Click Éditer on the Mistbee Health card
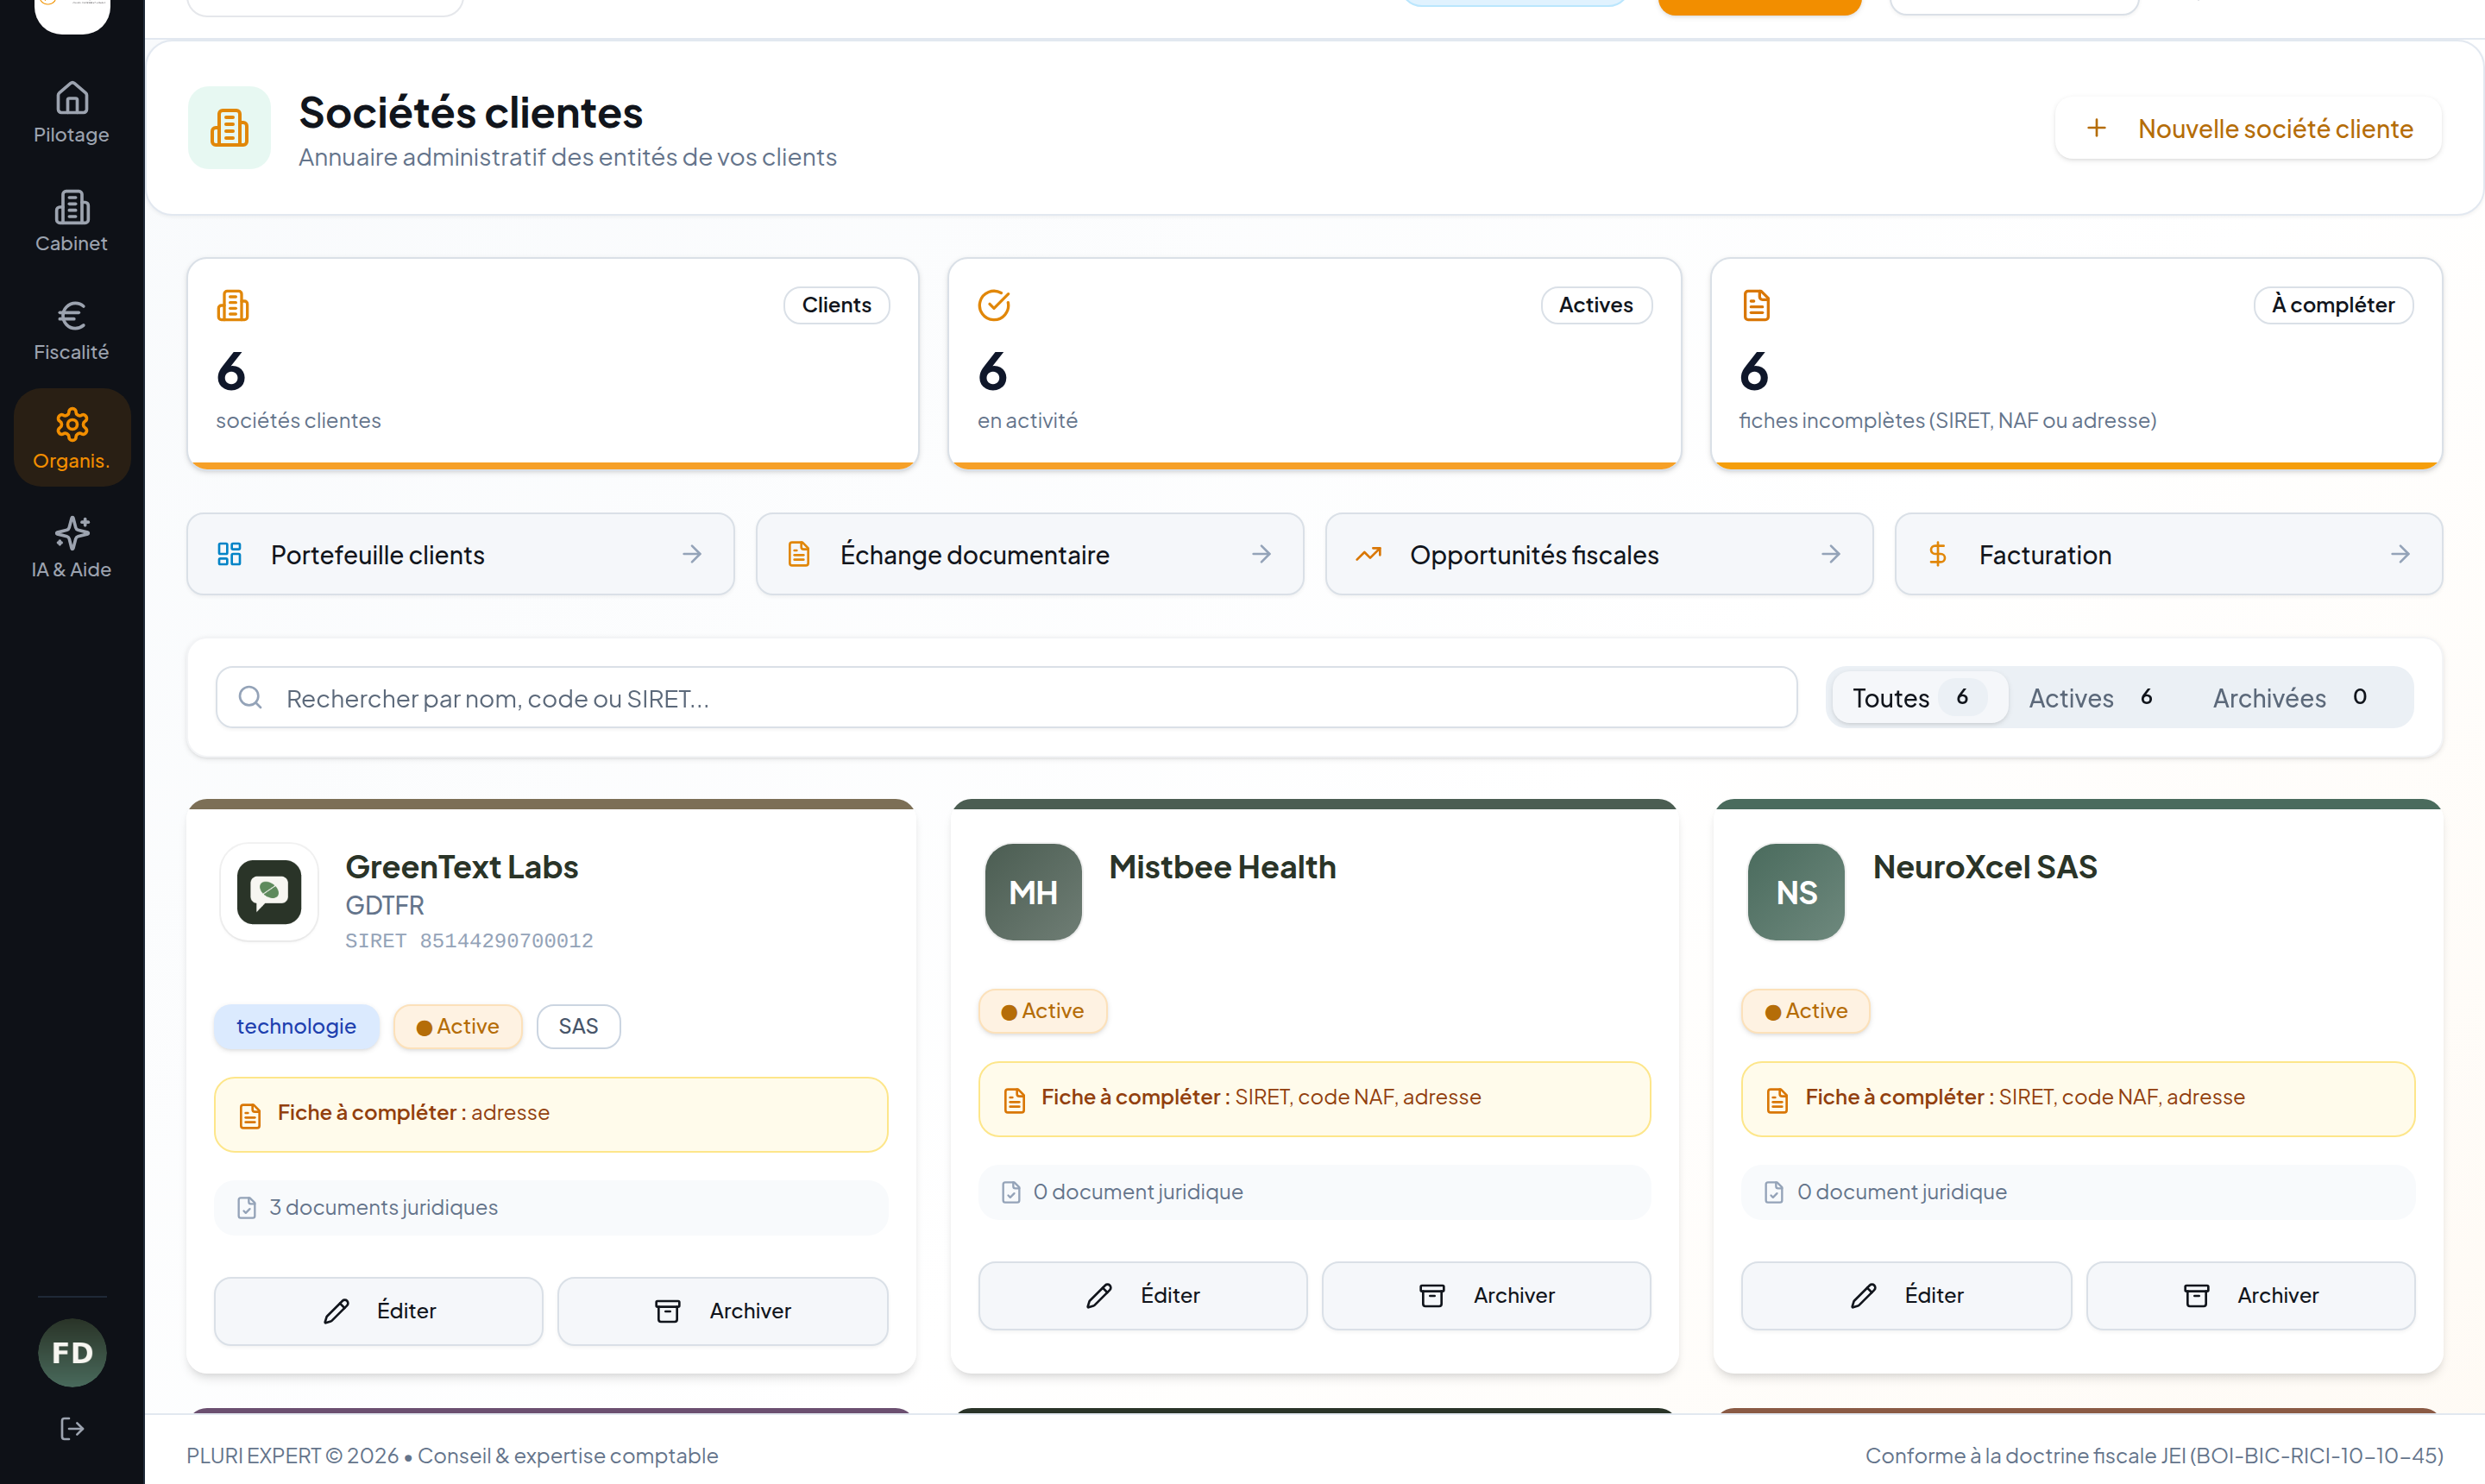Viewport: 2485px width, 1484px height. [1142, 1295]
